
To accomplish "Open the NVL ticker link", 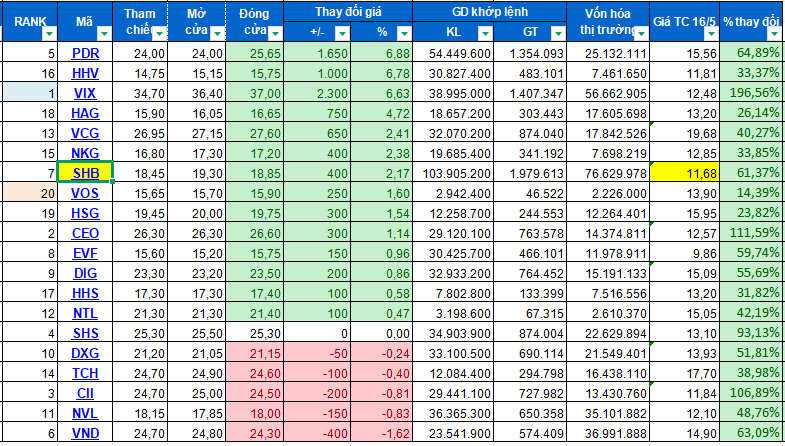I will point(85,413).
